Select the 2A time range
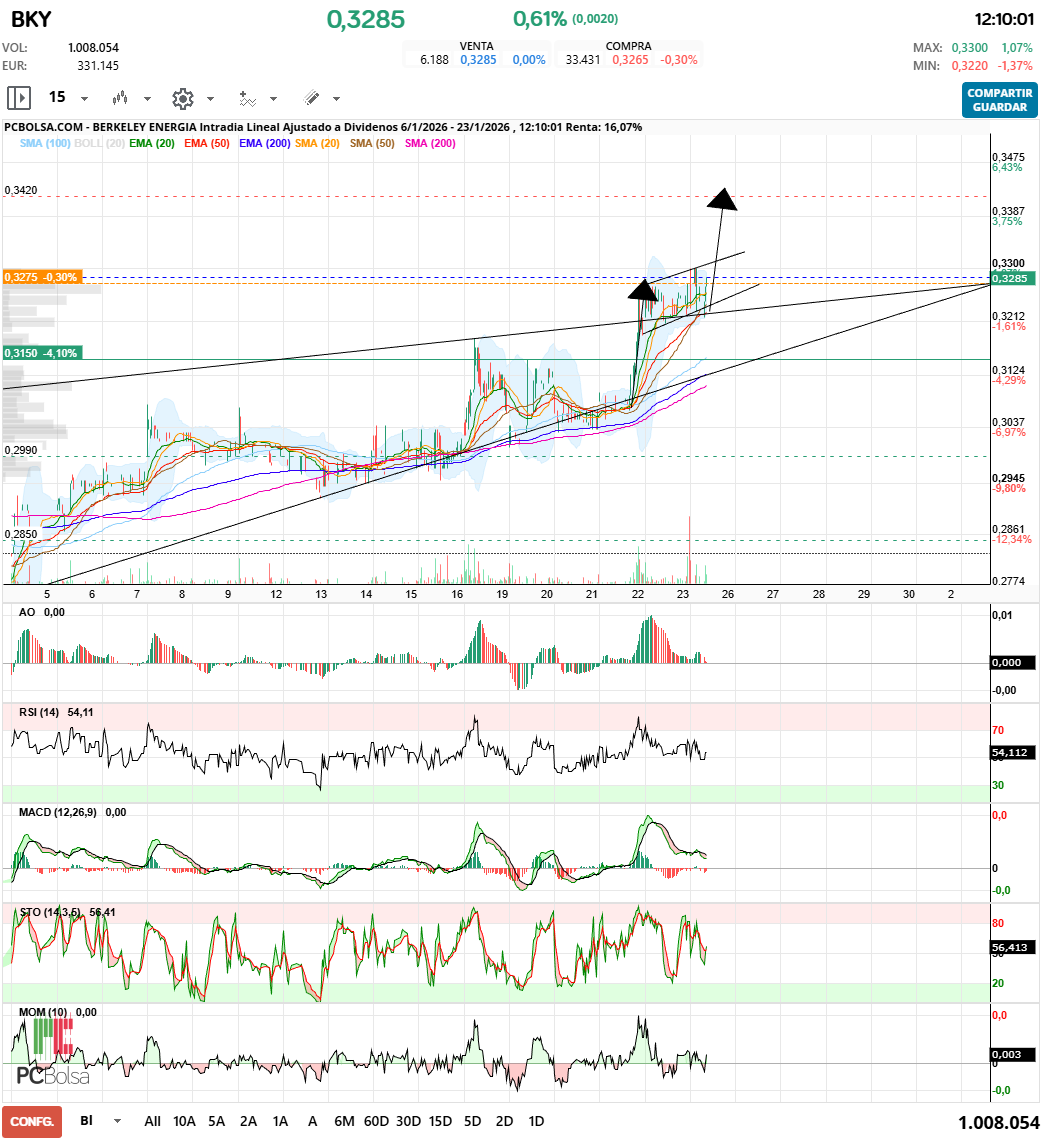The image size is (1053, 1143). click(248, 1122)
